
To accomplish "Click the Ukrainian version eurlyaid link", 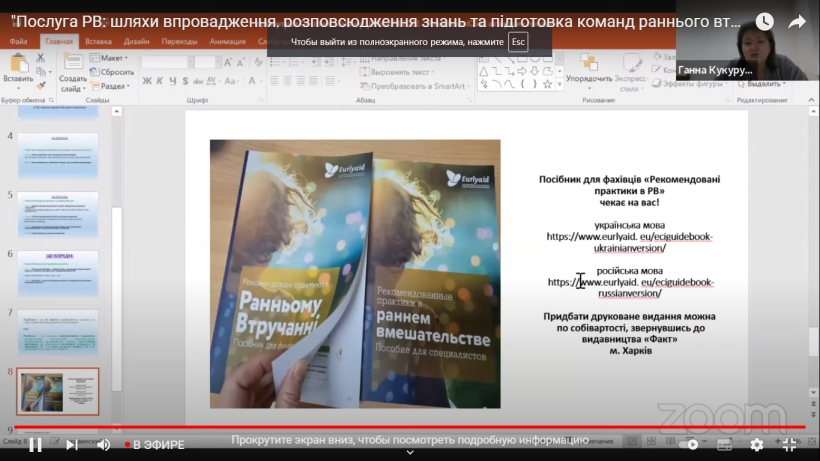I will pos(630,243).
